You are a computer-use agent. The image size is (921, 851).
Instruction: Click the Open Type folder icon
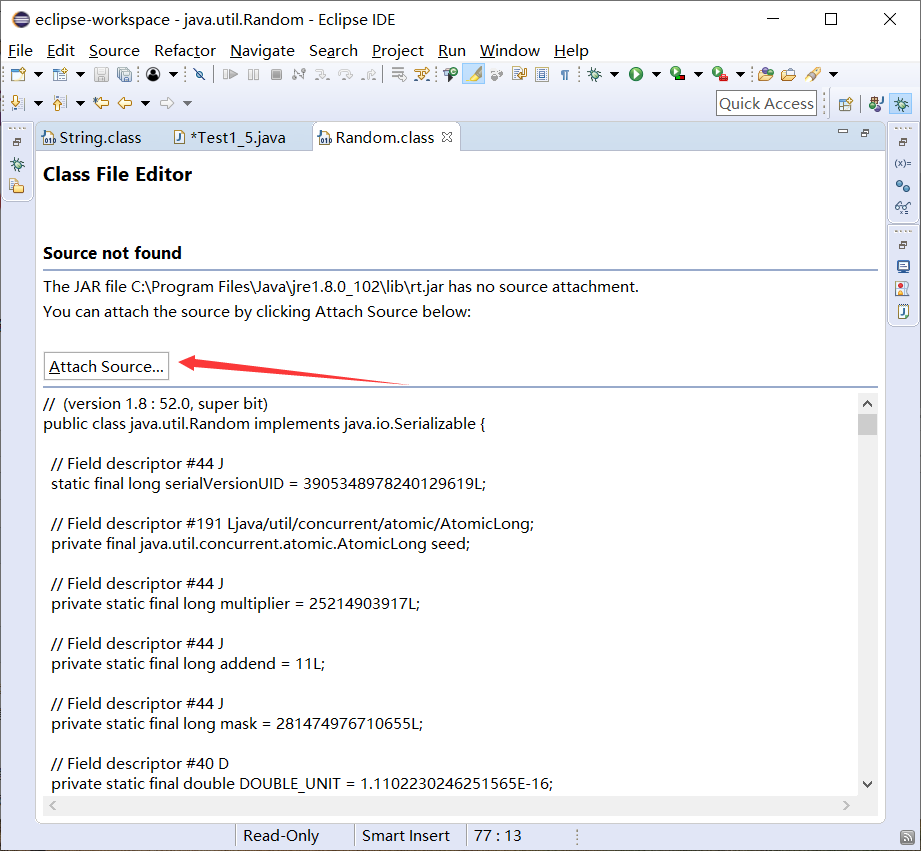click(765, 74)
